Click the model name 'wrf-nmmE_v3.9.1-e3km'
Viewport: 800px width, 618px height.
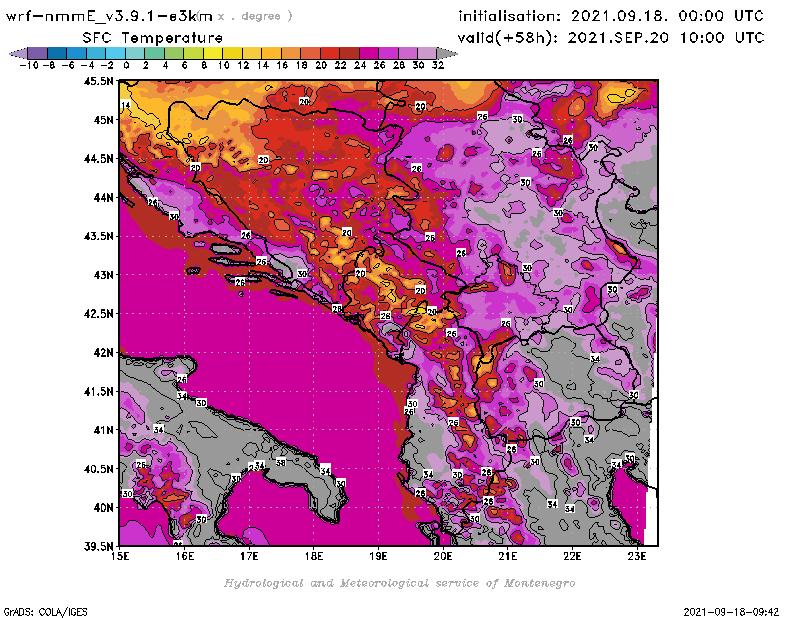[x=109, y=16]
